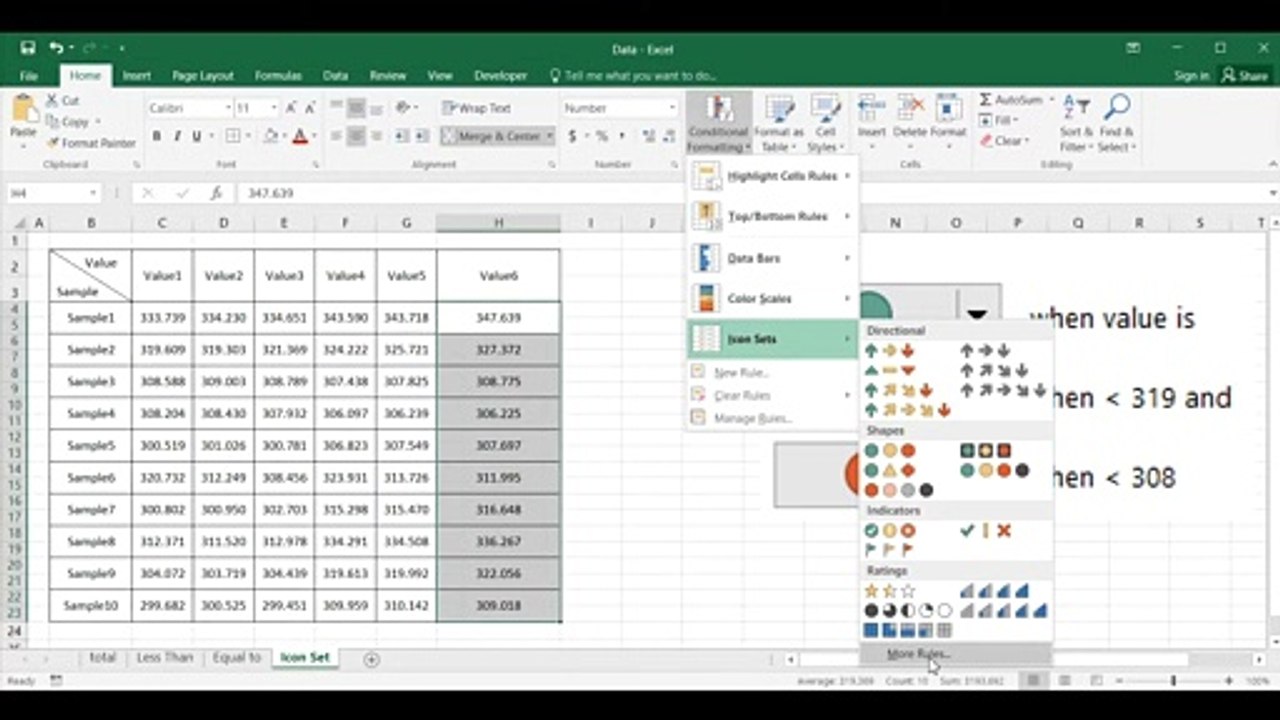Open the Merge & Center dropdown arrow

[x=550, y=136]
